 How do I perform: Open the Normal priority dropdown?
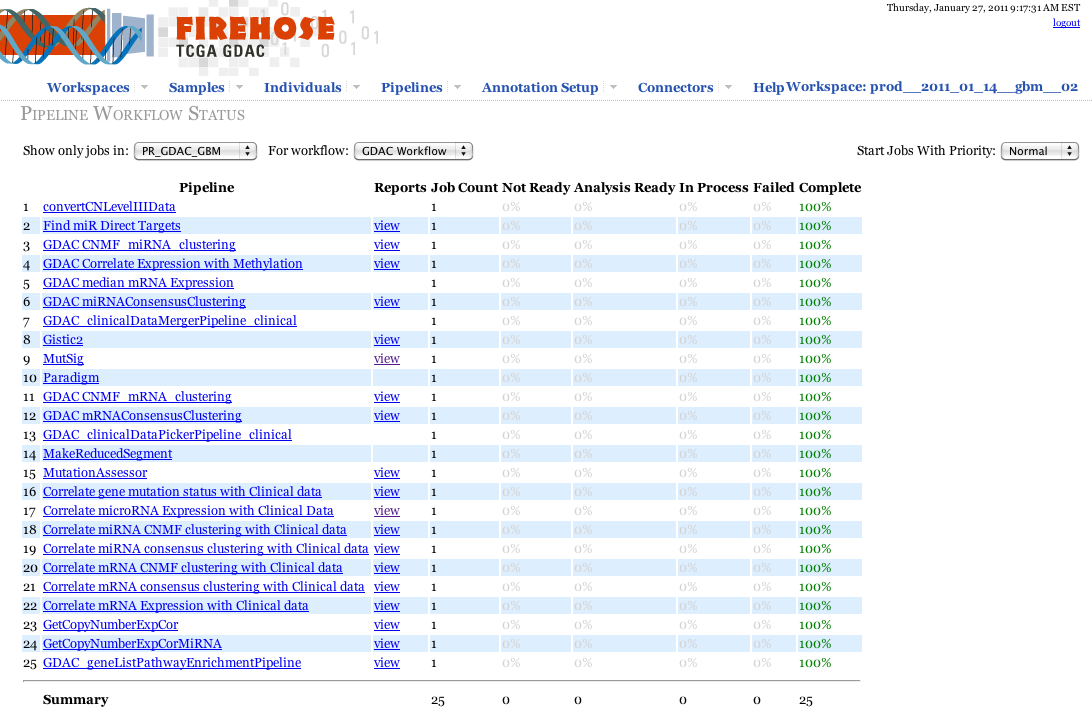(1039, 151)
